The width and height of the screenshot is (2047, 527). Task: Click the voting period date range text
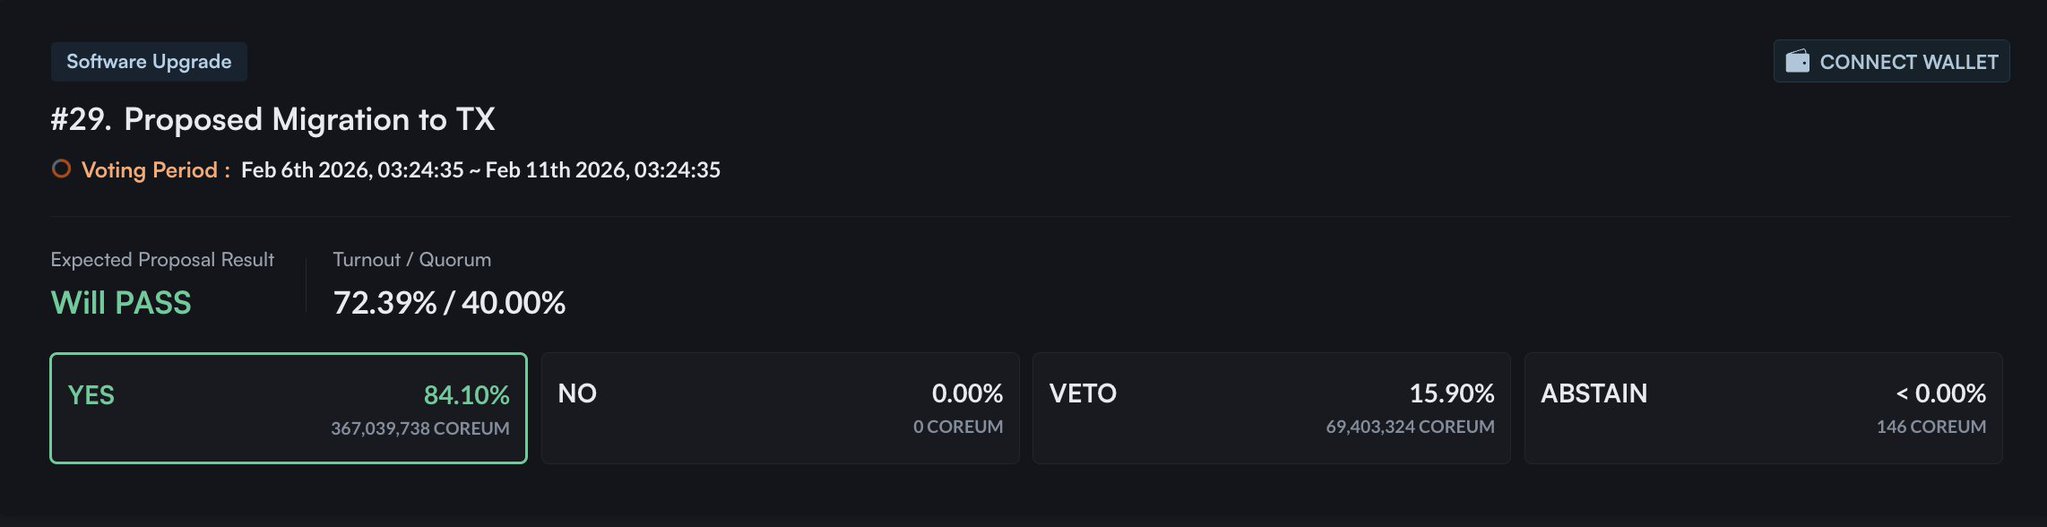[480, 170]
